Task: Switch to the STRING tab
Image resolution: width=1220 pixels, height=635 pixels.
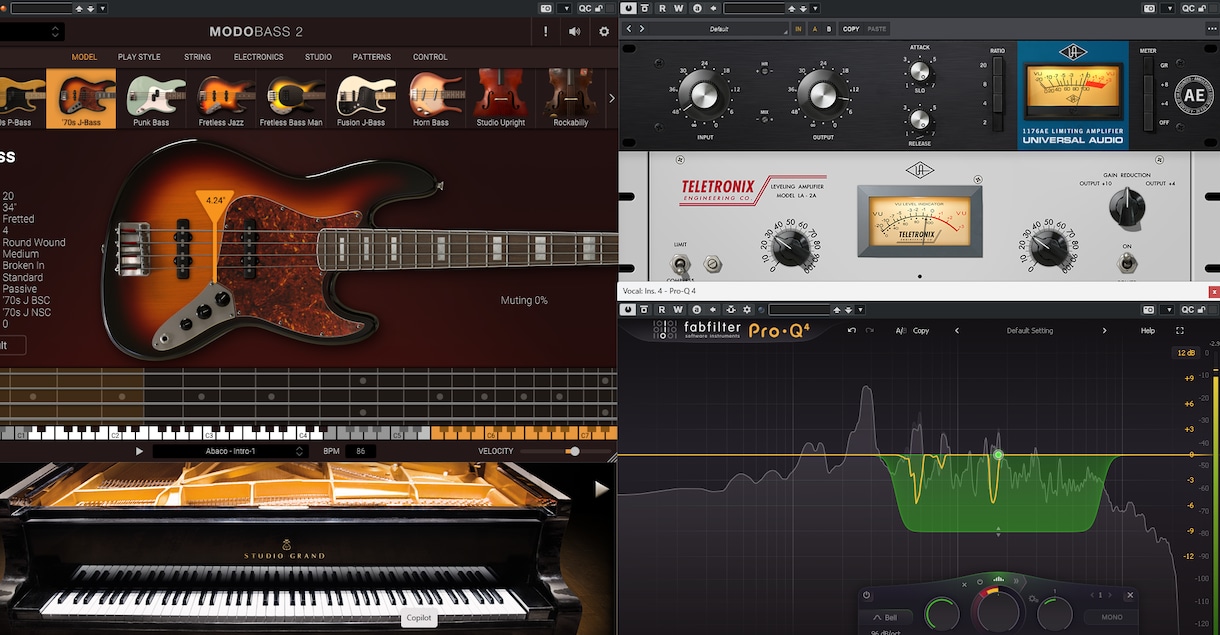Action: click(x=197, y=57)
